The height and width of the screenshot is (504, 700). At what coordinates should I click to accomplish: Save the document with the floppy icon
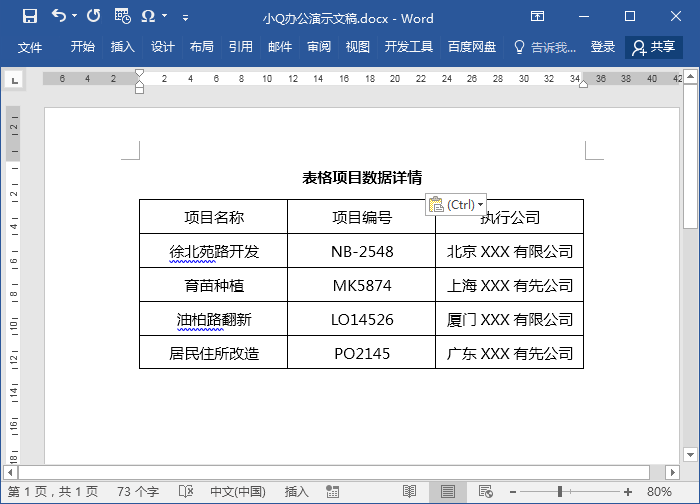[x=30, y=17]
